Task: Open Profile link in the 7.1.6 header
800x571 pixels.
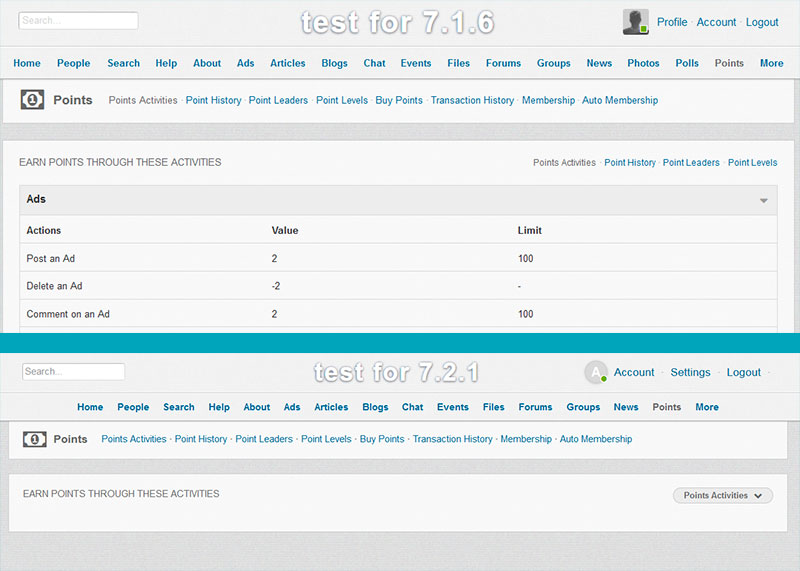Action: [x=672, y=22]
